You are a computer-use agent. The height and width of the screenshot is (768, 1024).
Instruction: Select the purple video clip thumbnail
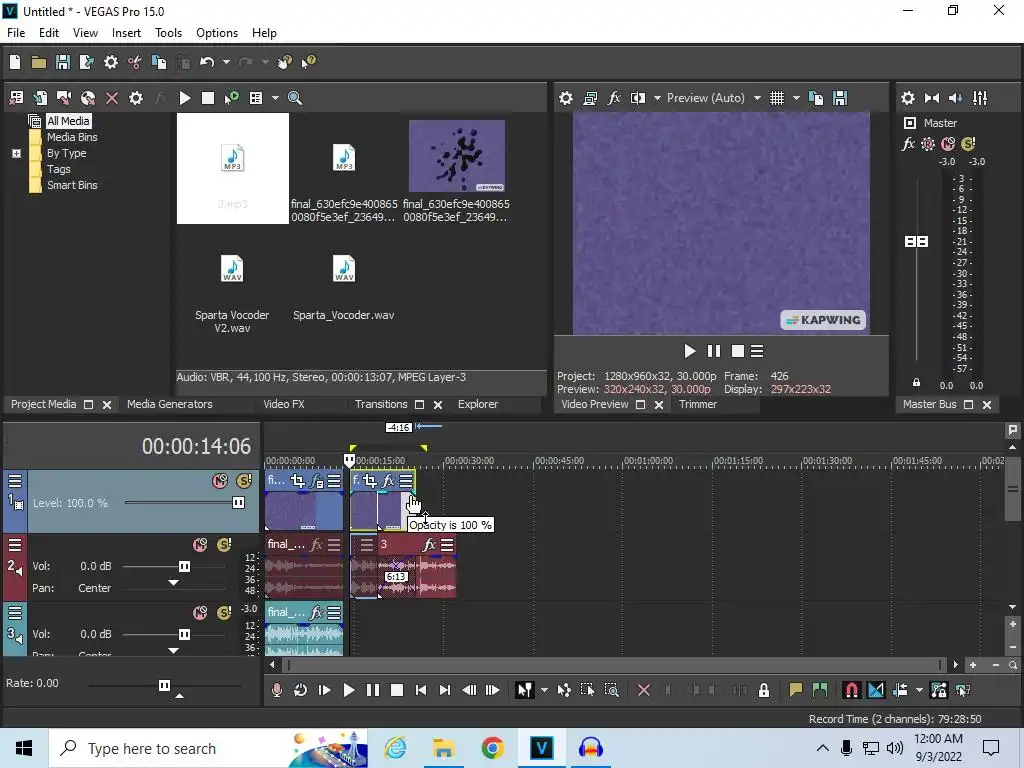(456, 155)
